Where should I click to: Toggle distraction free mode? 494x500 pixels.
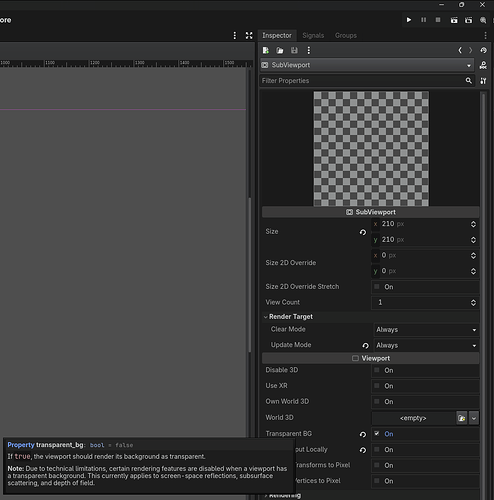(x=249, y=36)
